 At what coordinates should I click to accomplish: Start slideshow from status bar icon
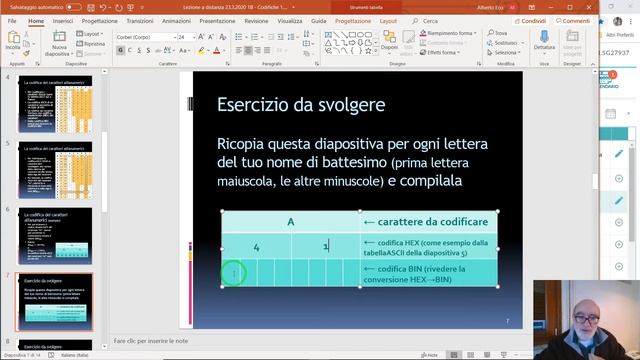[504, 355]
